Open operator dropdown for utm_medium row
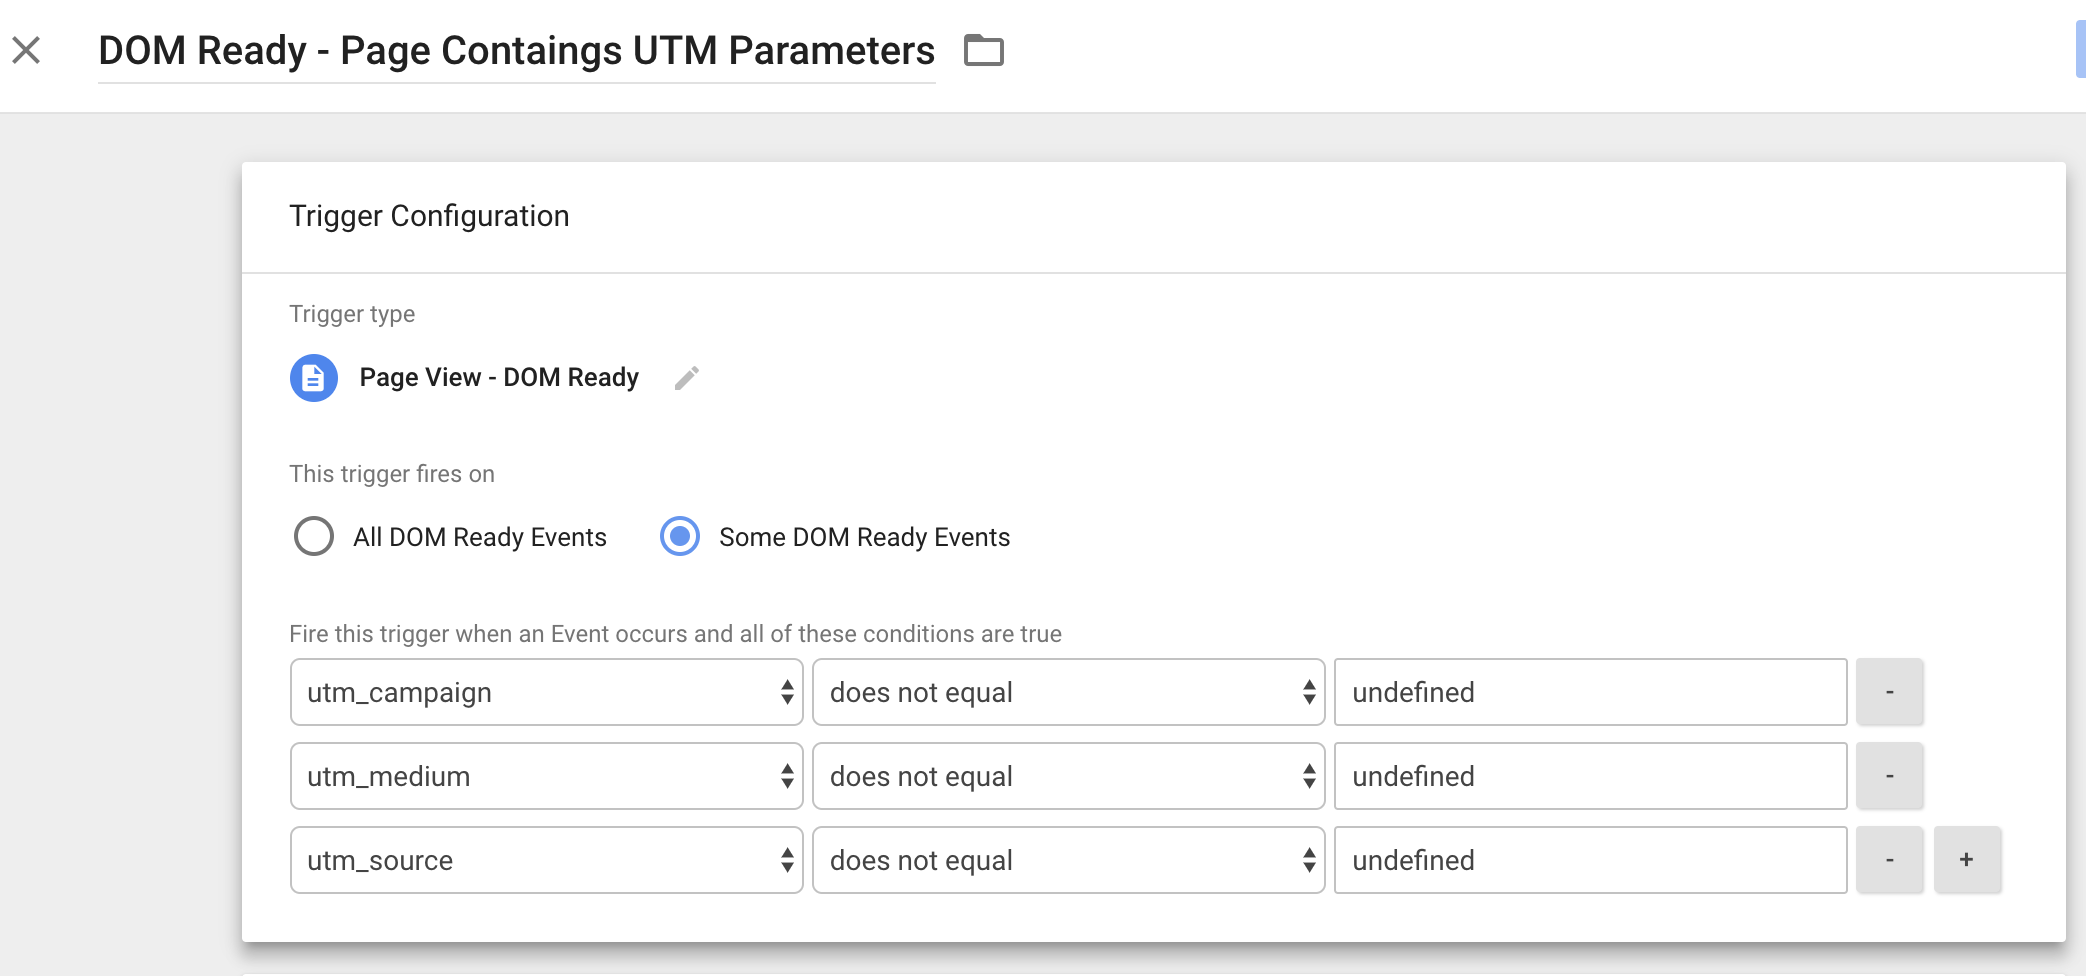The height and width of the screenshot is (976, 2086). pyautogui.click(x=1068, y=776)
